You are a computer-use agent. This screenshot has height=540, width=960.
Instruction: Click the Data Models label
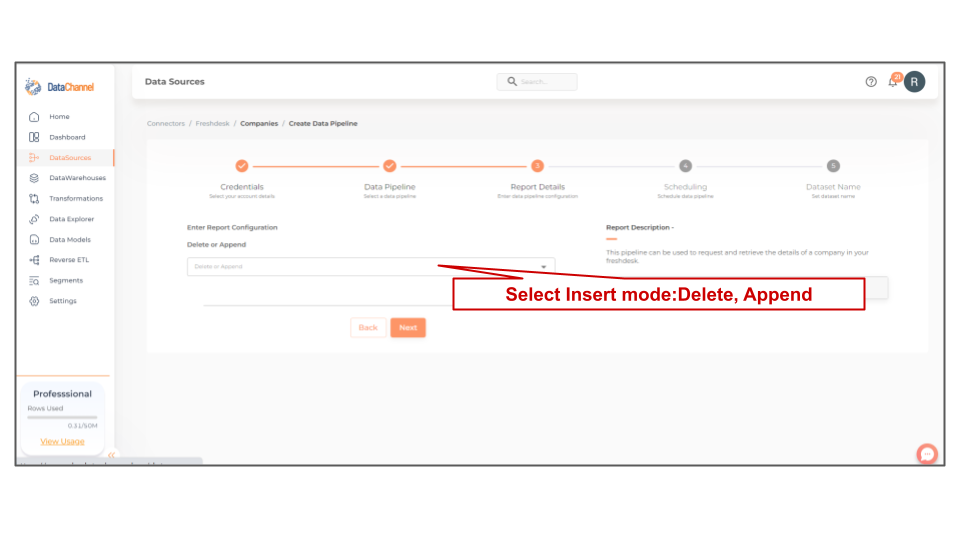point(70,239)
